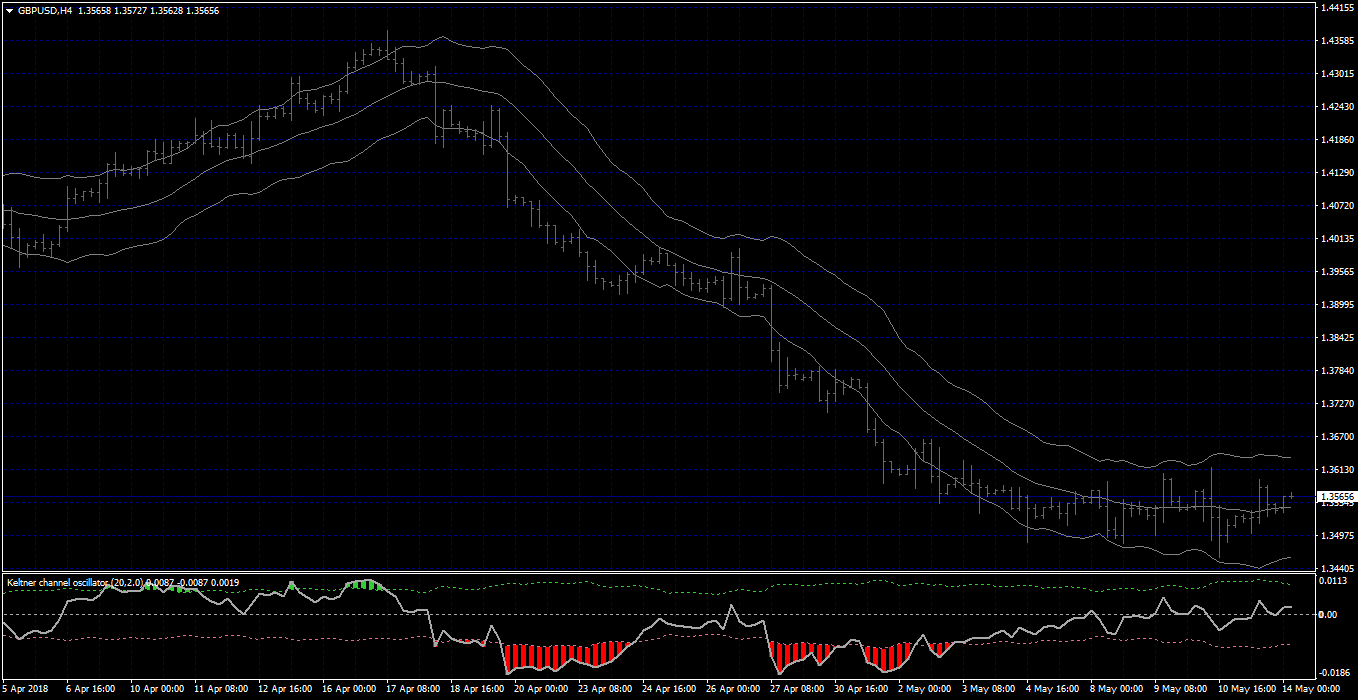Click the 10 May 16:00 time label
1358x700 pixels.
[1245, 689]
